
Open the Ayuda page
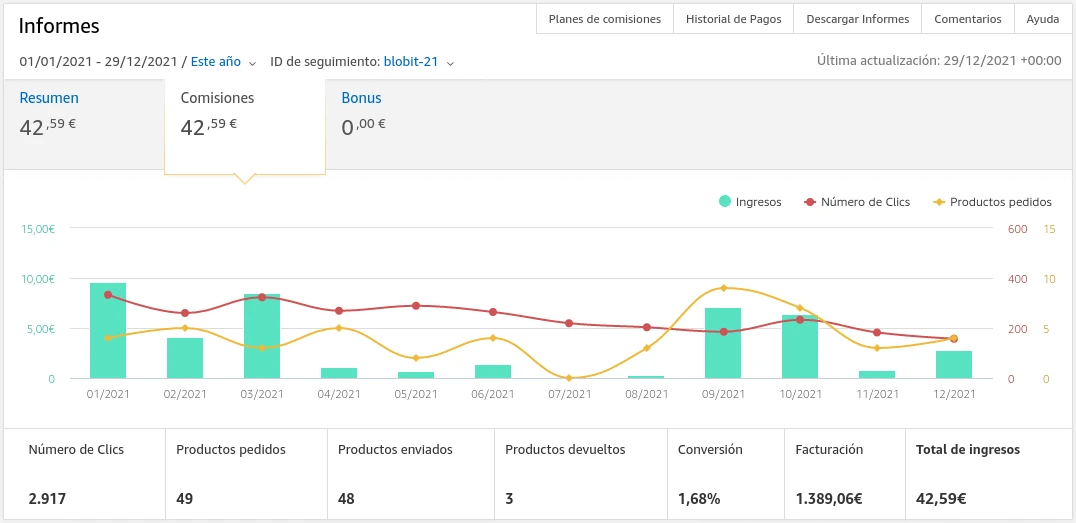pos(1042,19)
